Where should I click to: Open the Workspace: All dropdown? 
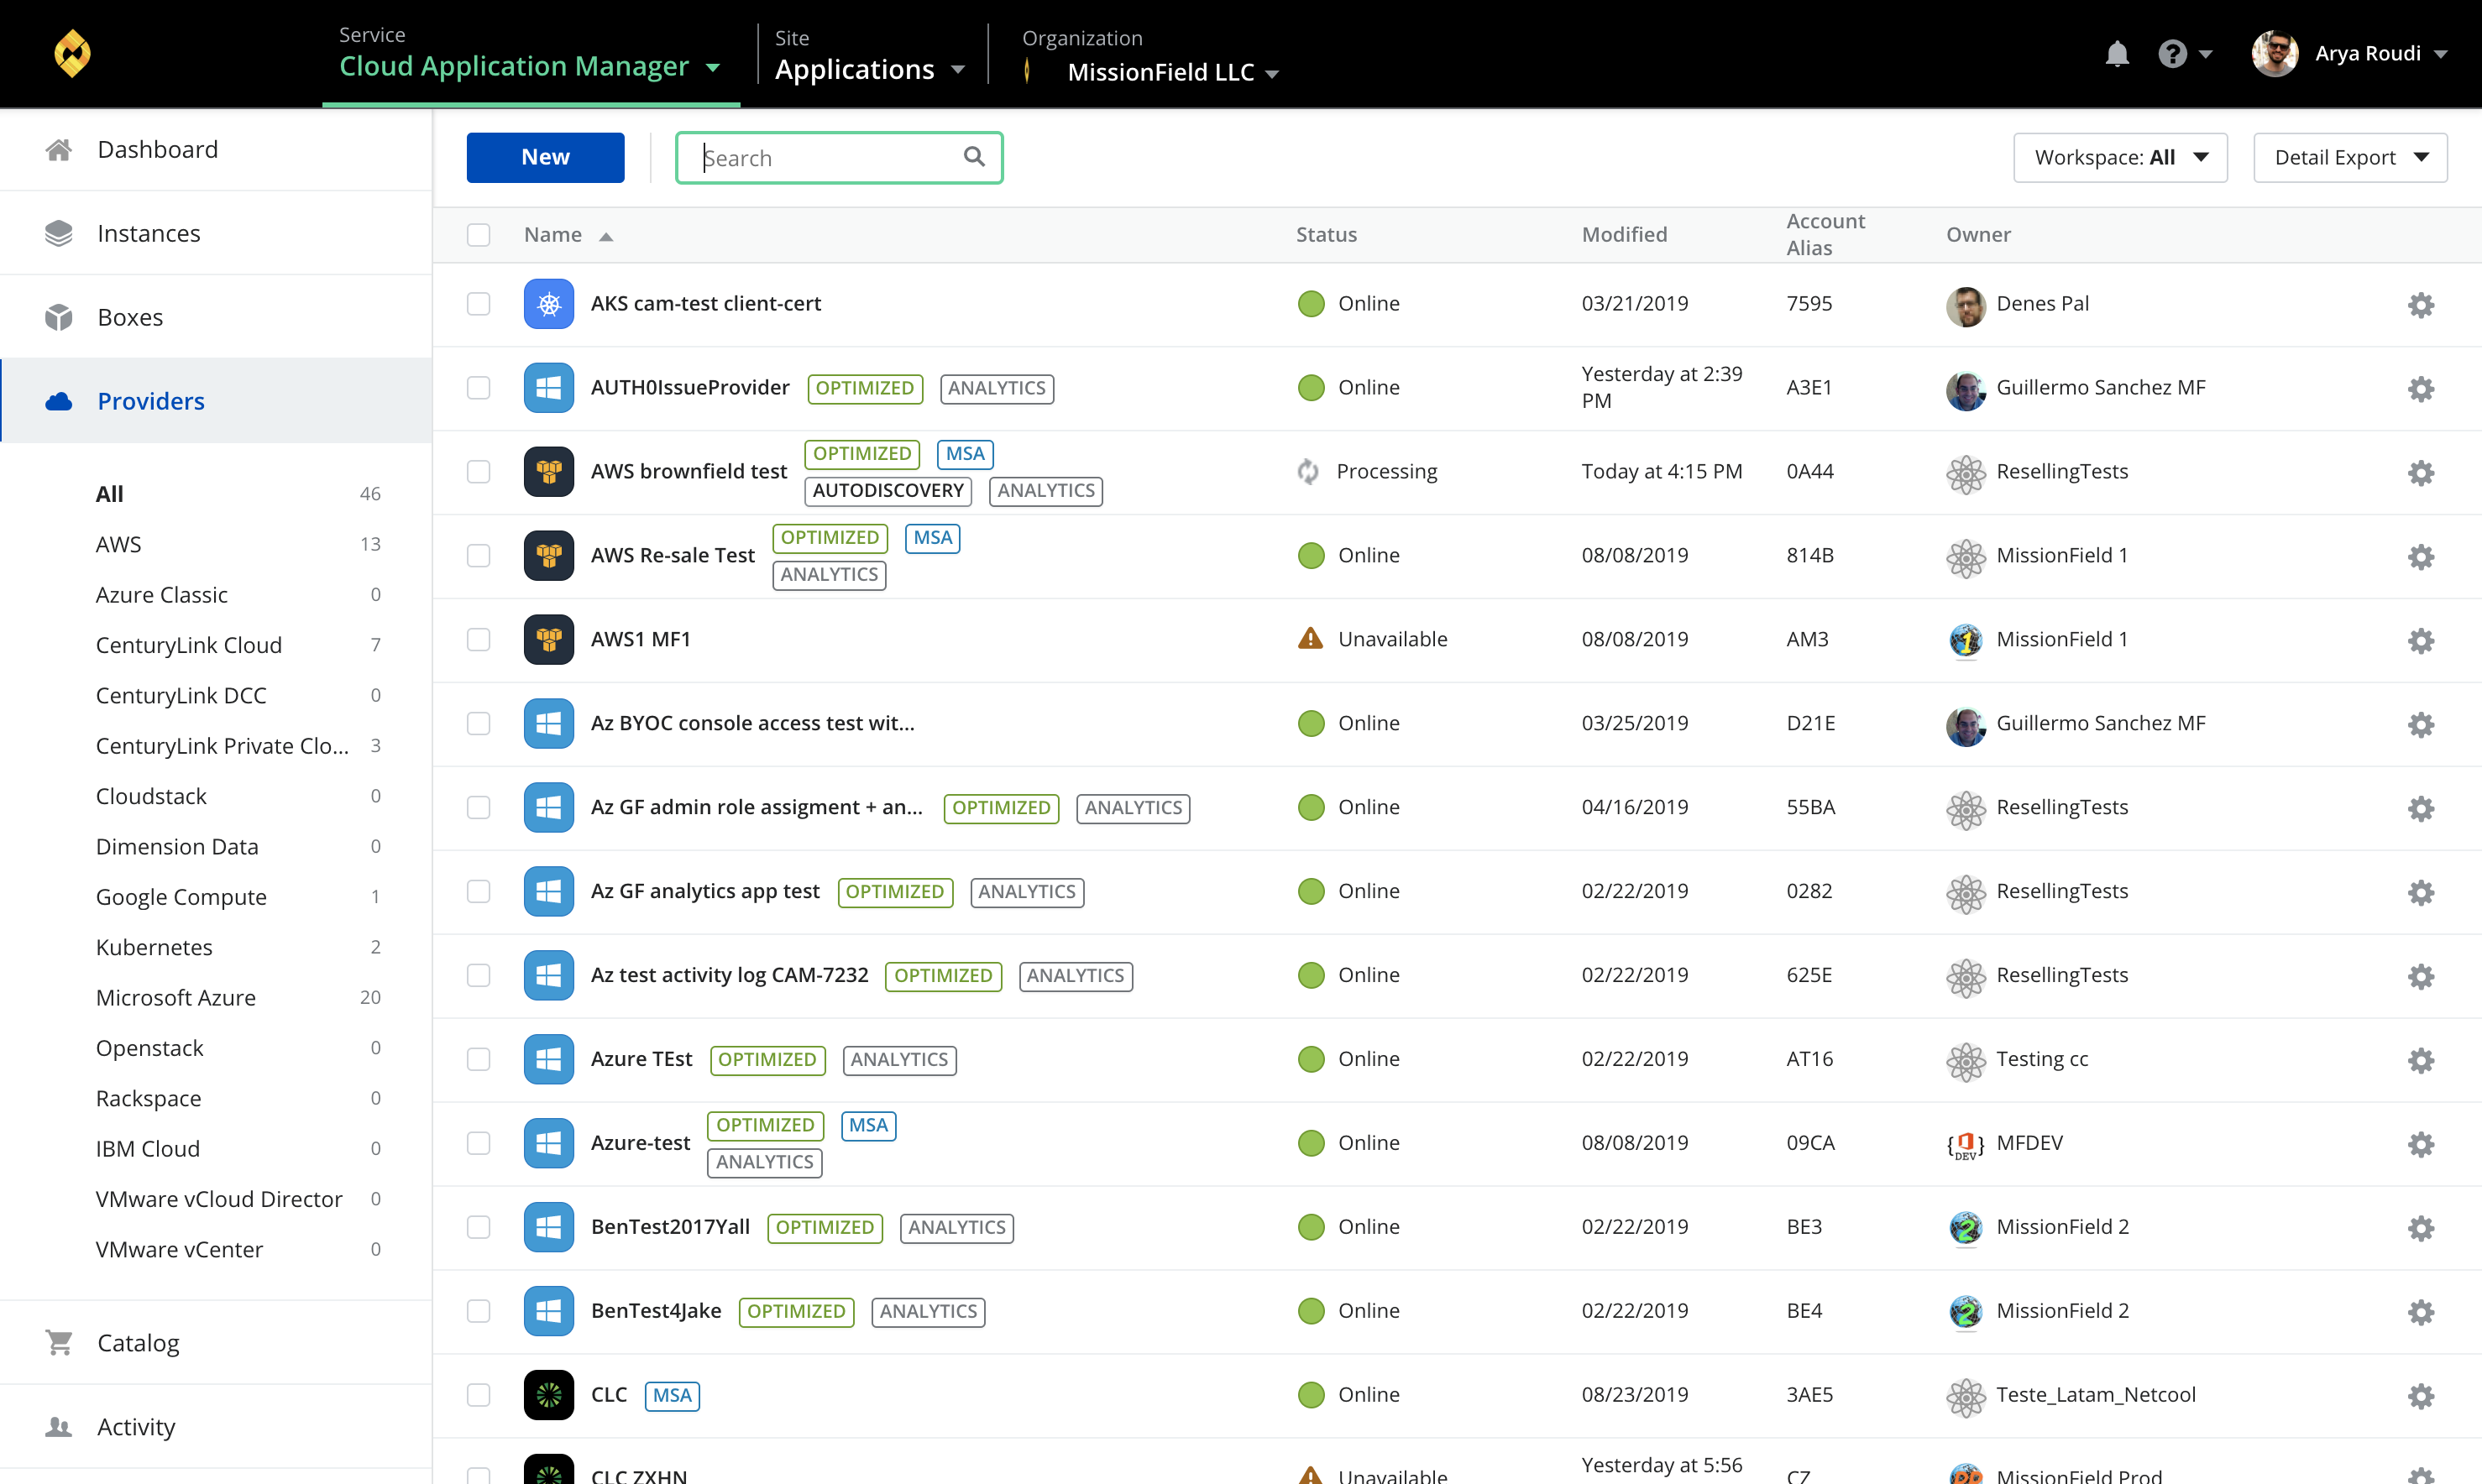2120,158
